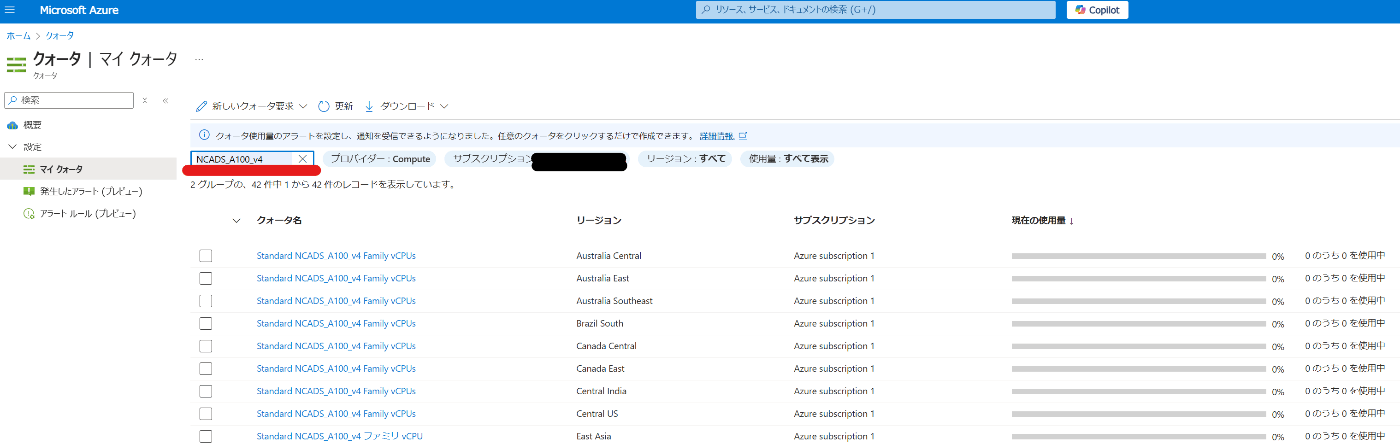Check the East Asia row checkbox
The width and height of the screenshot is (1400, 444).
click(205, 436)
